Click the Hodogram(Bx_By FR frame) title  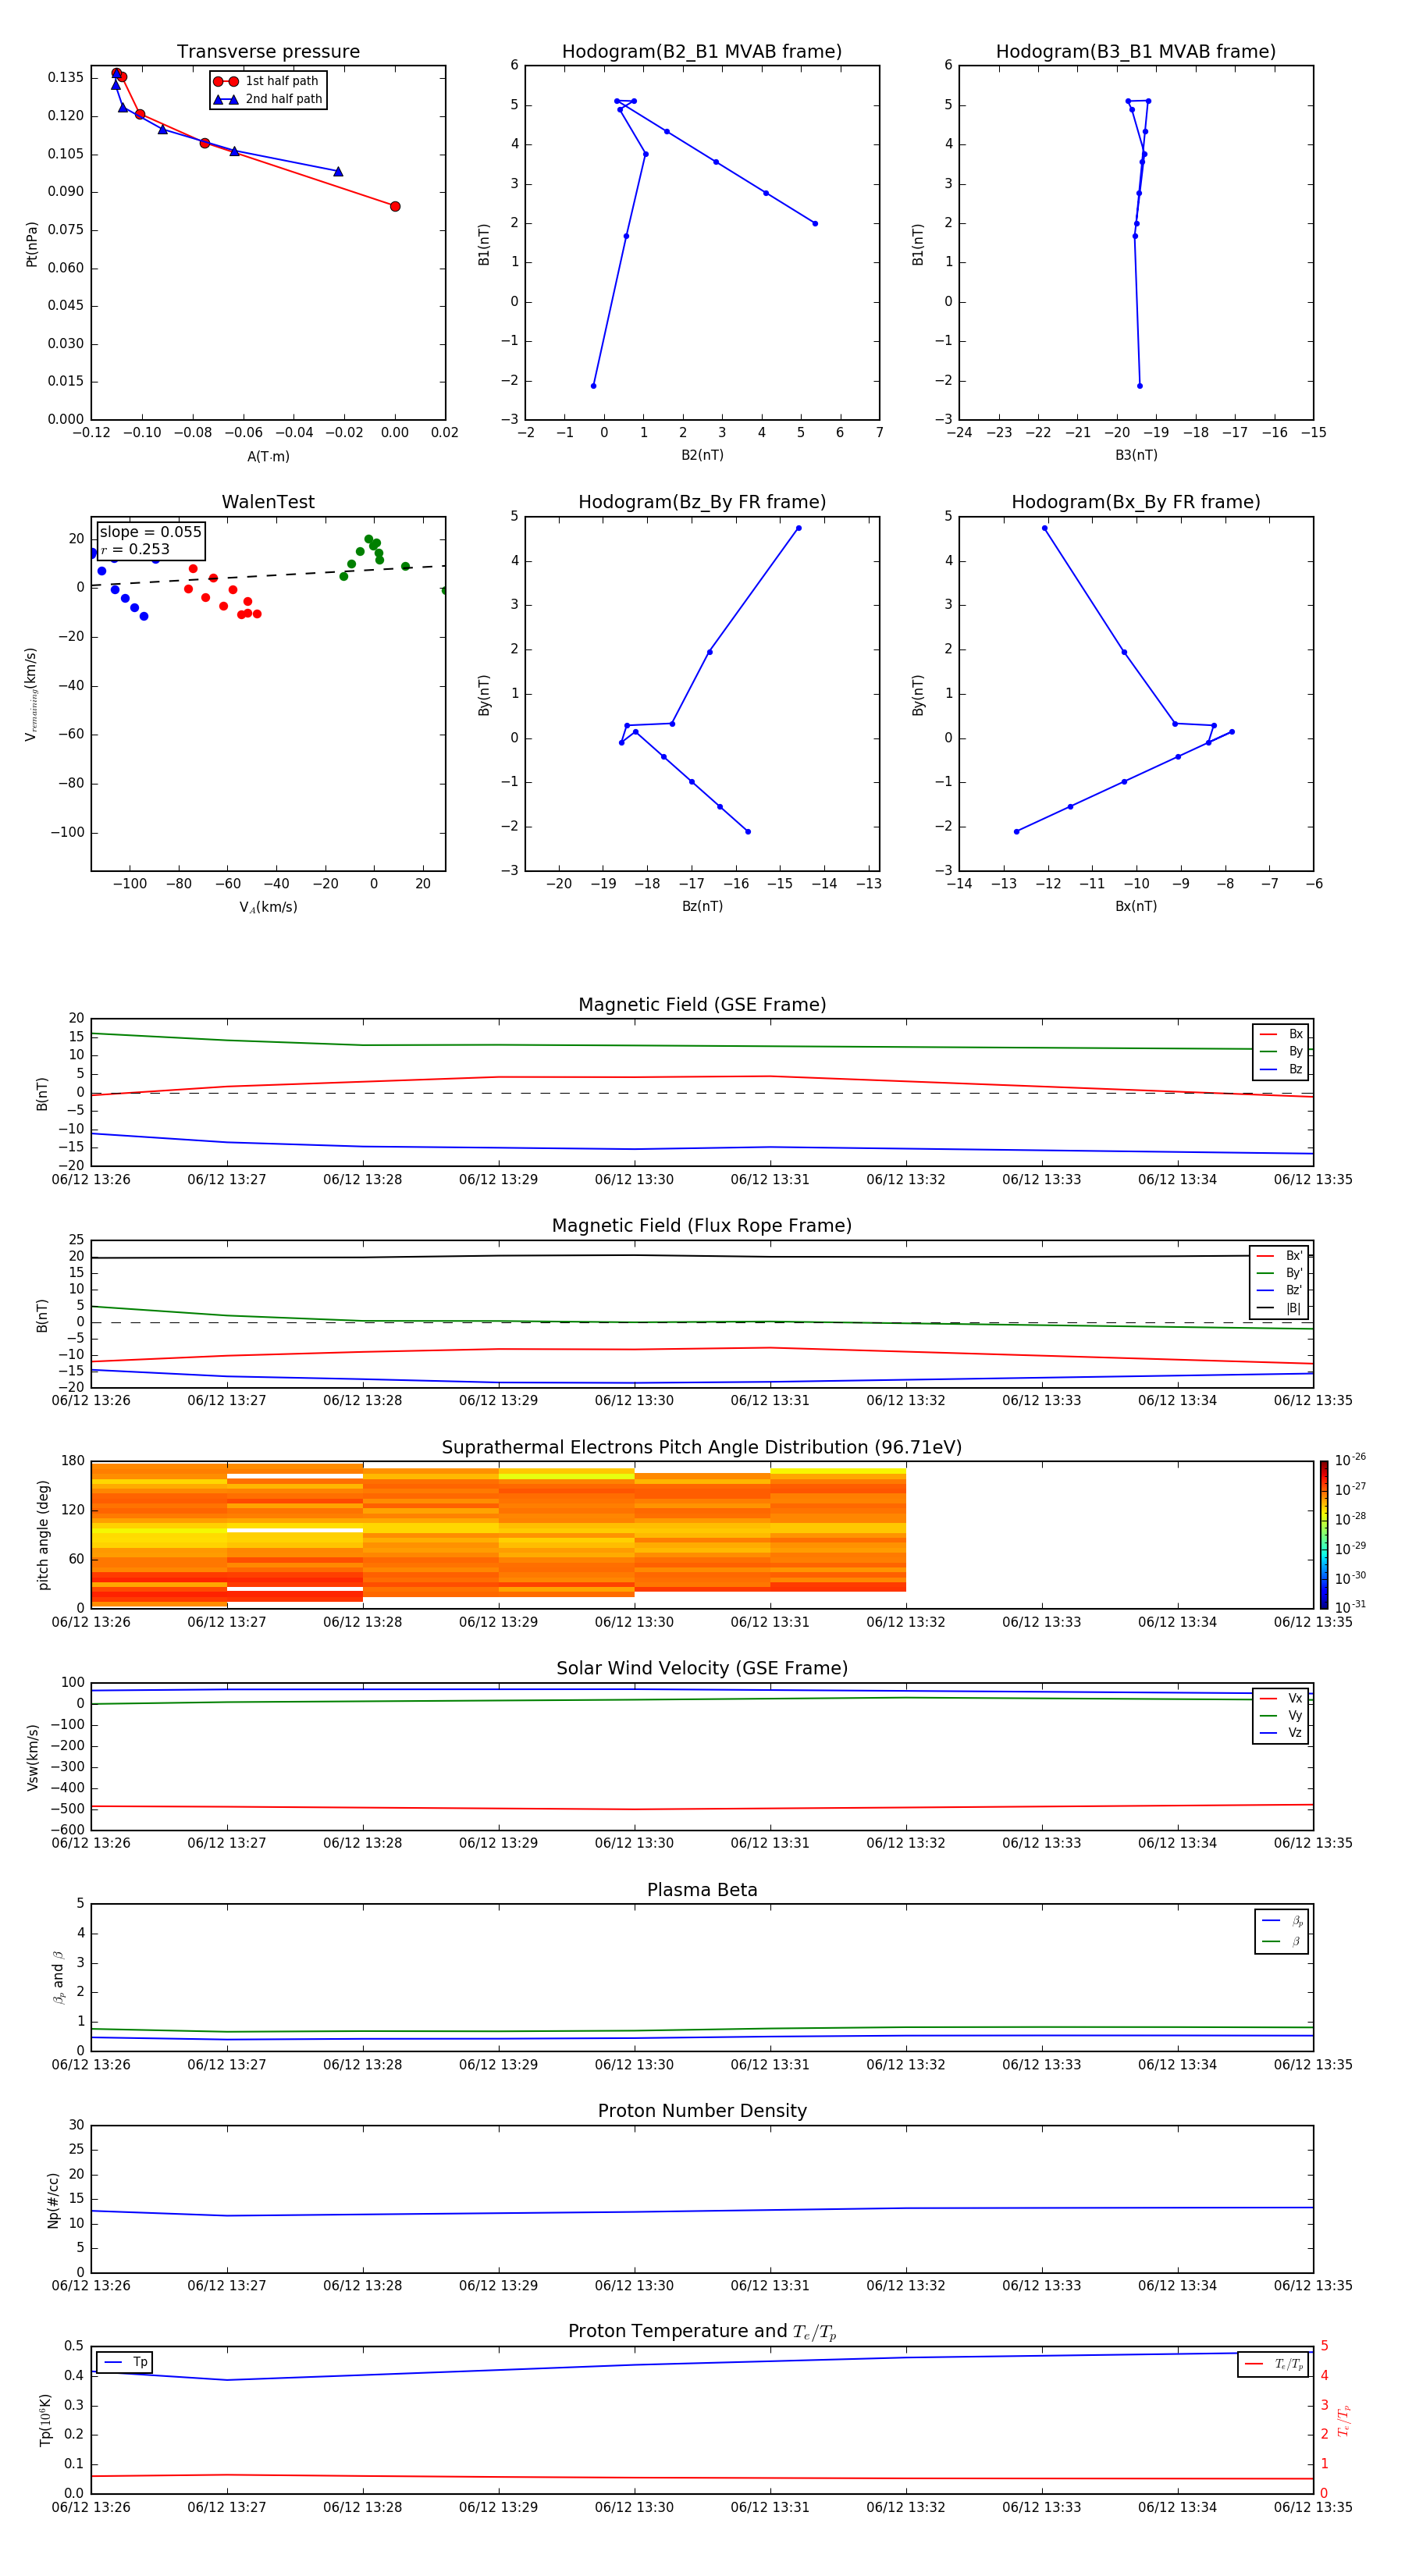point(1136,502)
